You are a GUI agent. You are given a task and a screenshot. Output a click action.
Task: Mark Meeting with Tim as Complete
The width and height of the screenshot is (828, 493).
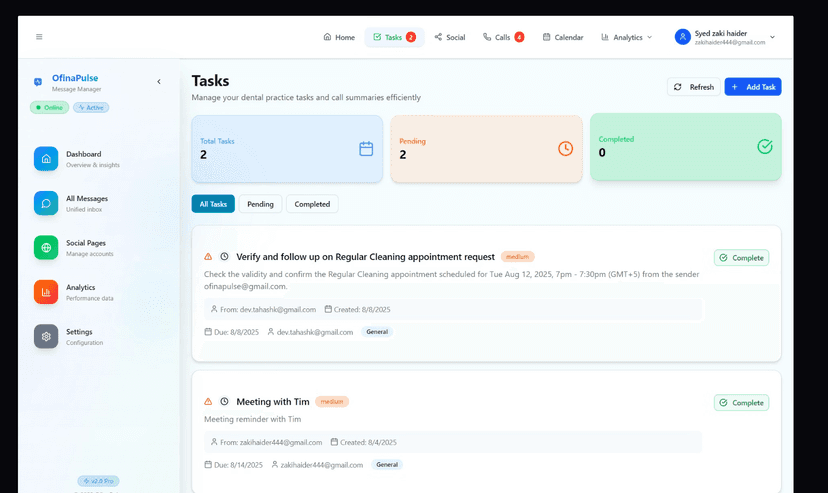click(741, 403)
